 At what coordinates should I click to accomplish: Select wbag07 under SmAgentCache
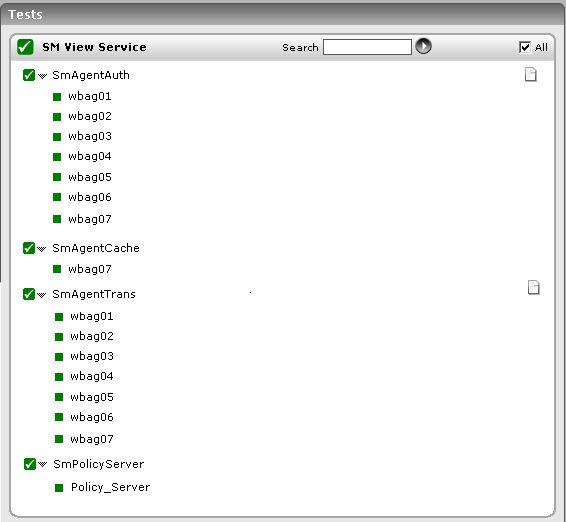(90, 269)
